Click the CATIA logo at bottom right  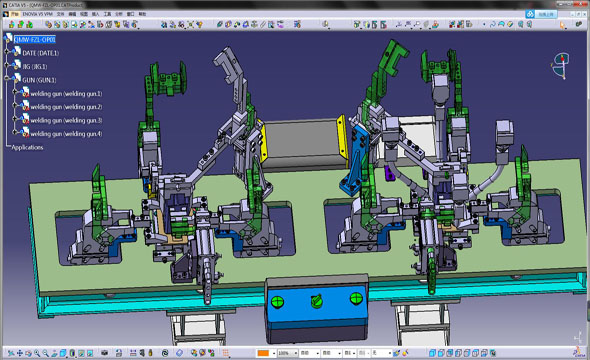[578, 352]
